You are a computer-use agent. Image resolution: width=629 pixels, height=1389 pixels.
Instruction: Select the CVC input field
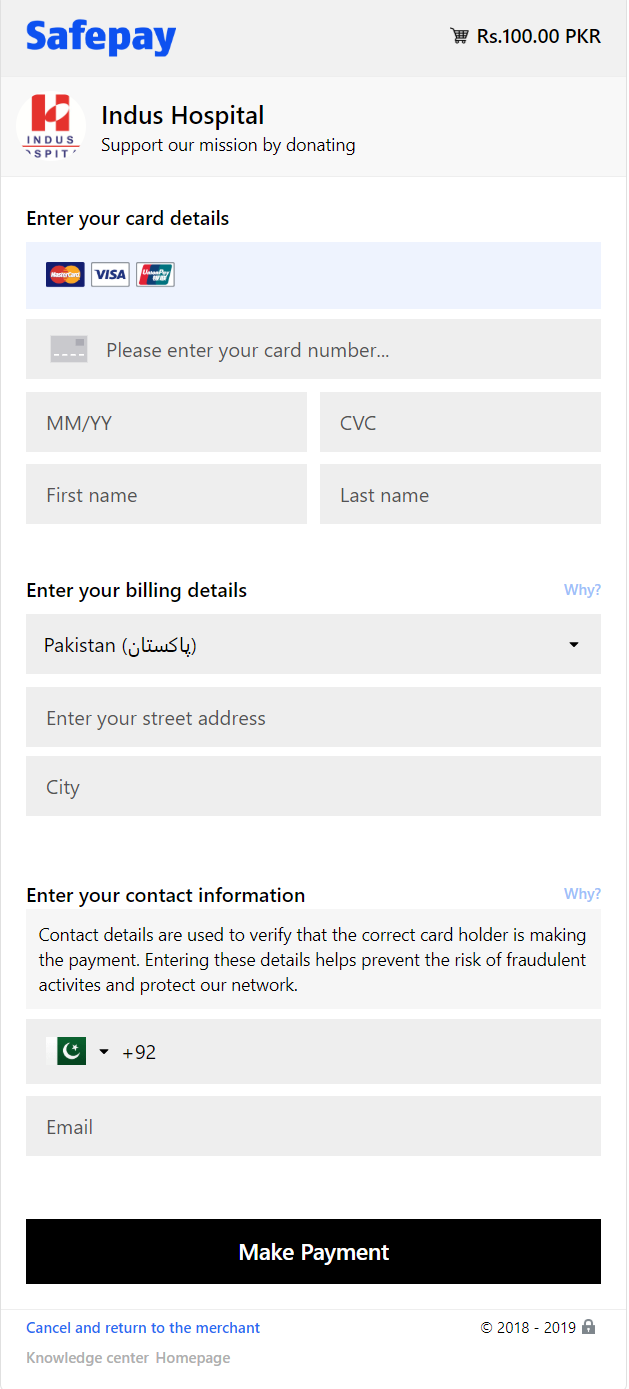(460, 423)
